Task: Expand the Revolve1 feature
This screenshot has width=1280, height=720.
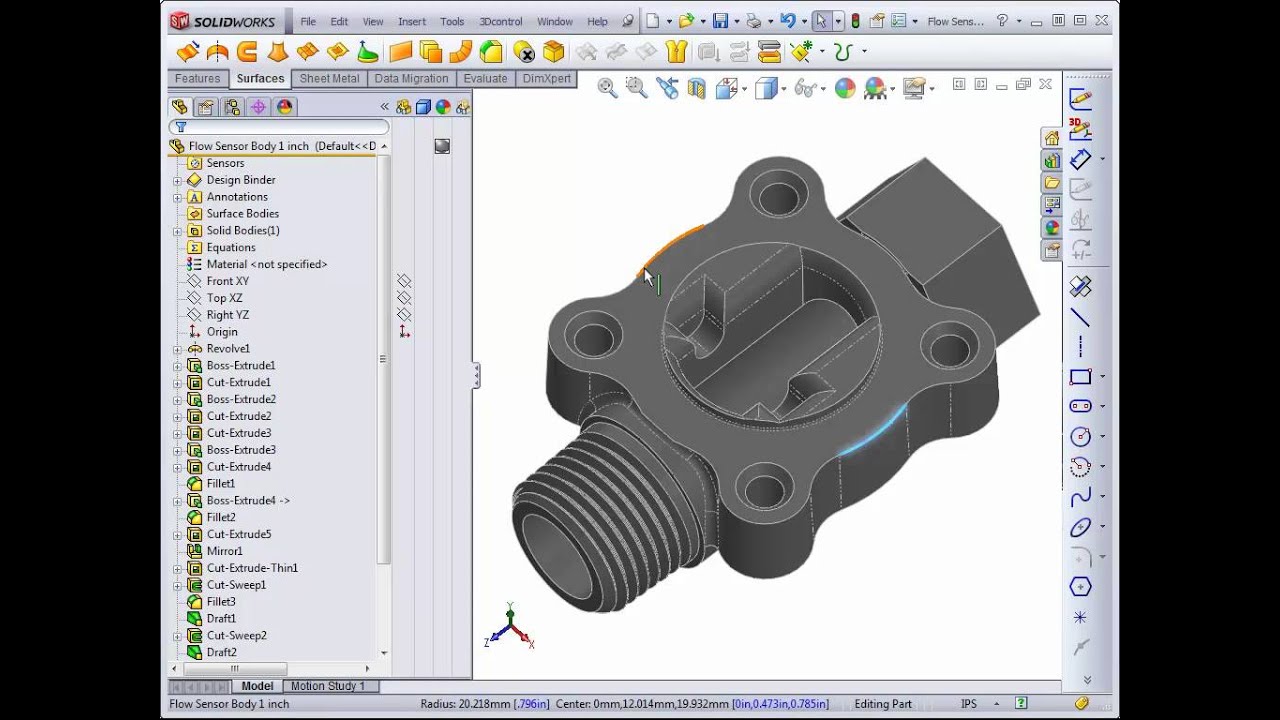Action: coord(178,349)
